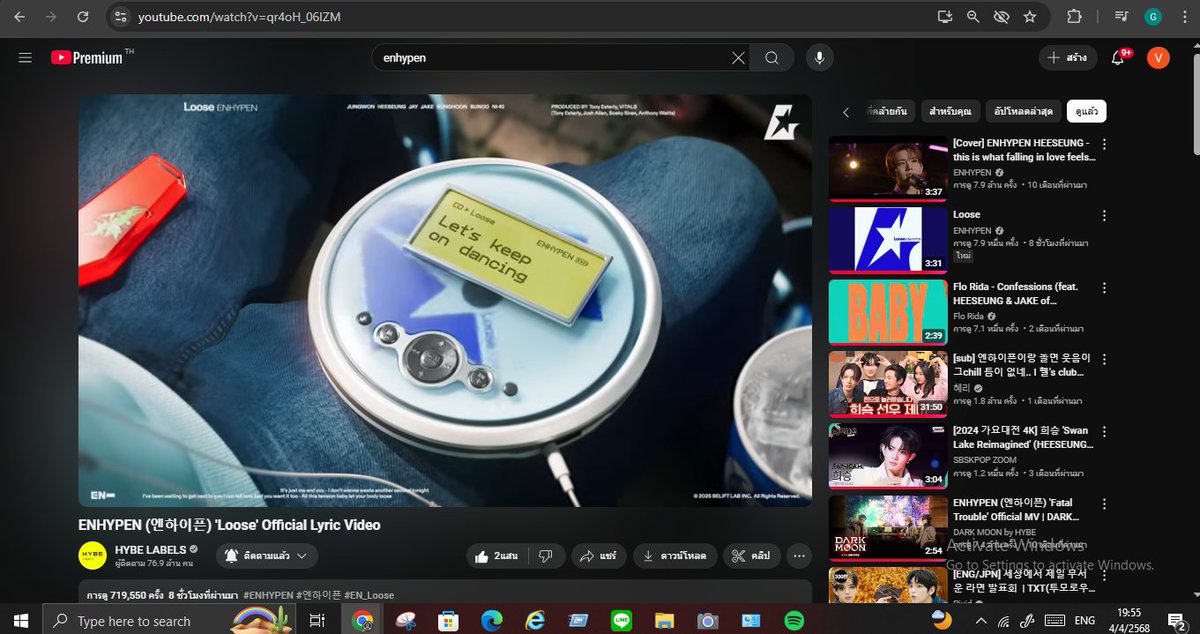Image resolution: width=1200 pixels, height=634 pixels.
Task: Dislike the video
Action: coord(546,555)
